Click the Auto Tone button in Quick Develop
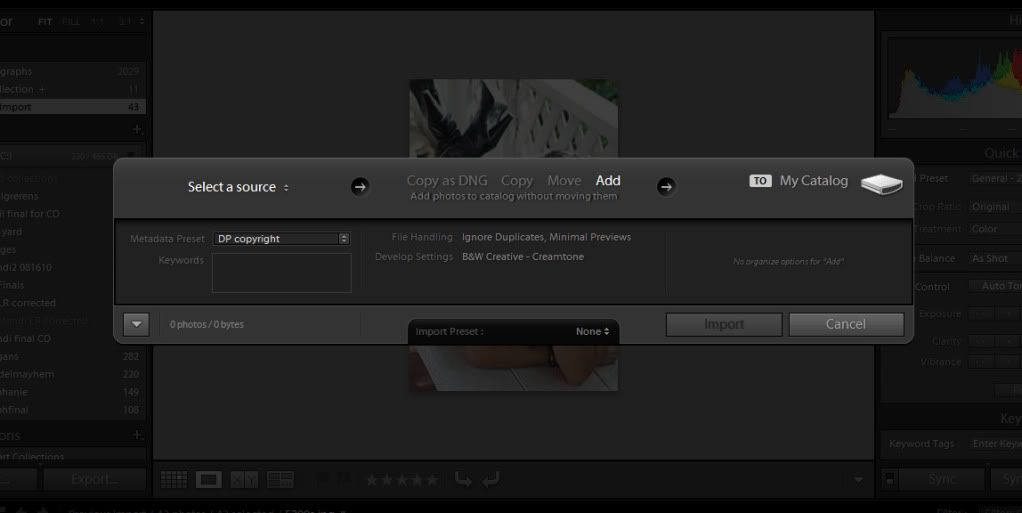The height and width of the screenshot is (513, 1022). pos(995,286)
